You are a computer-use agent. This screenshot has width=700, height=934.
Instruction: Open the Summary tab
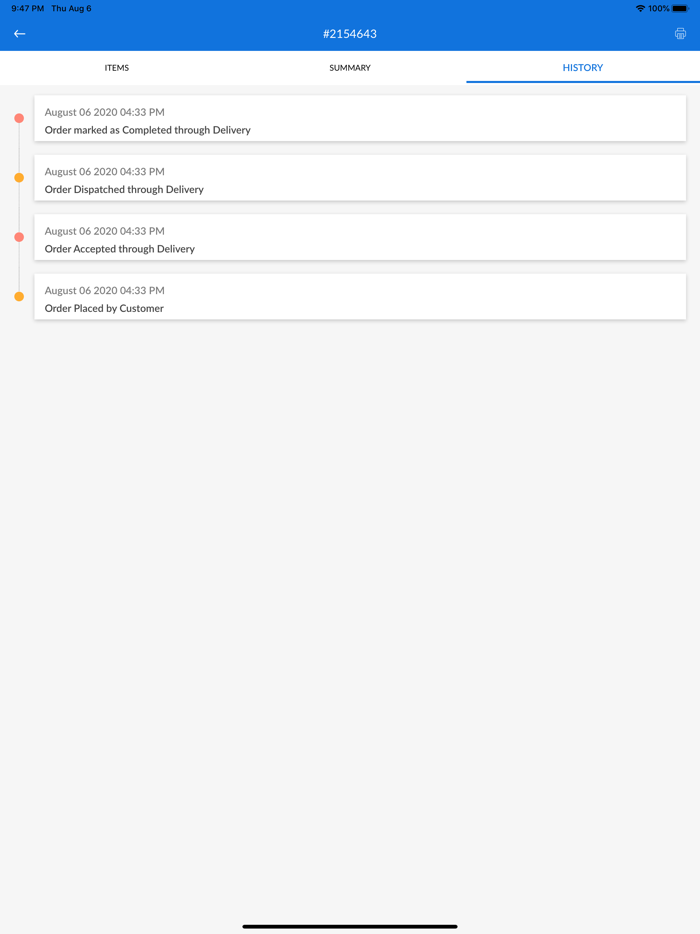click(x=350, y=68)
